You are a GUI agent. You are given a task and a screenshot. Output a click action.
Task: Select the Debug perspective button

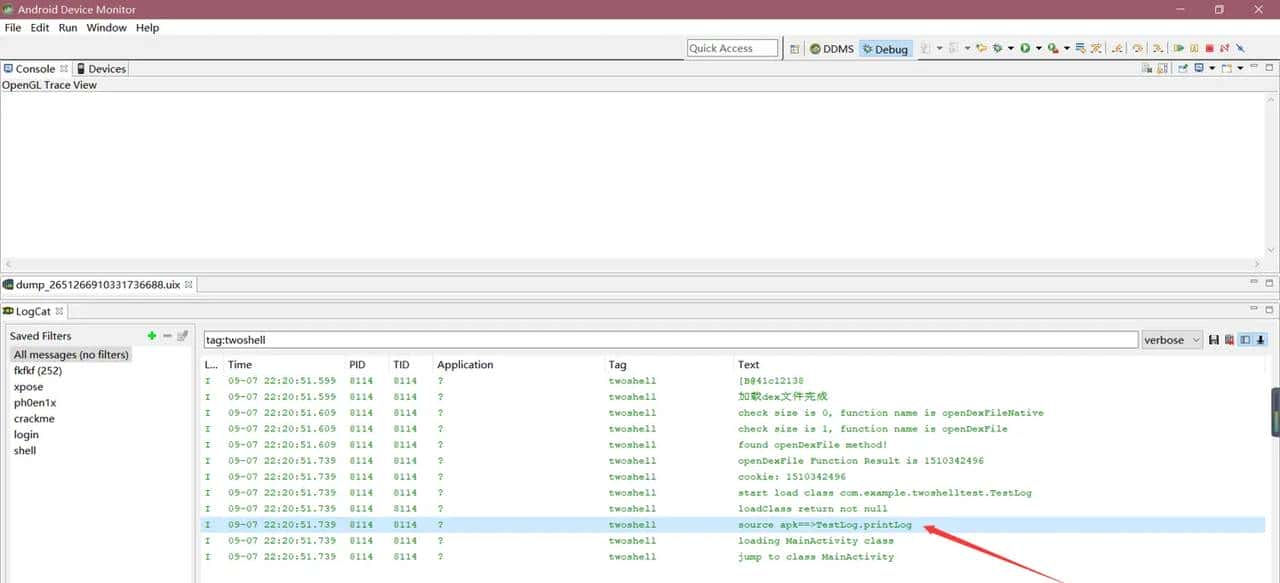coord(885,49)
